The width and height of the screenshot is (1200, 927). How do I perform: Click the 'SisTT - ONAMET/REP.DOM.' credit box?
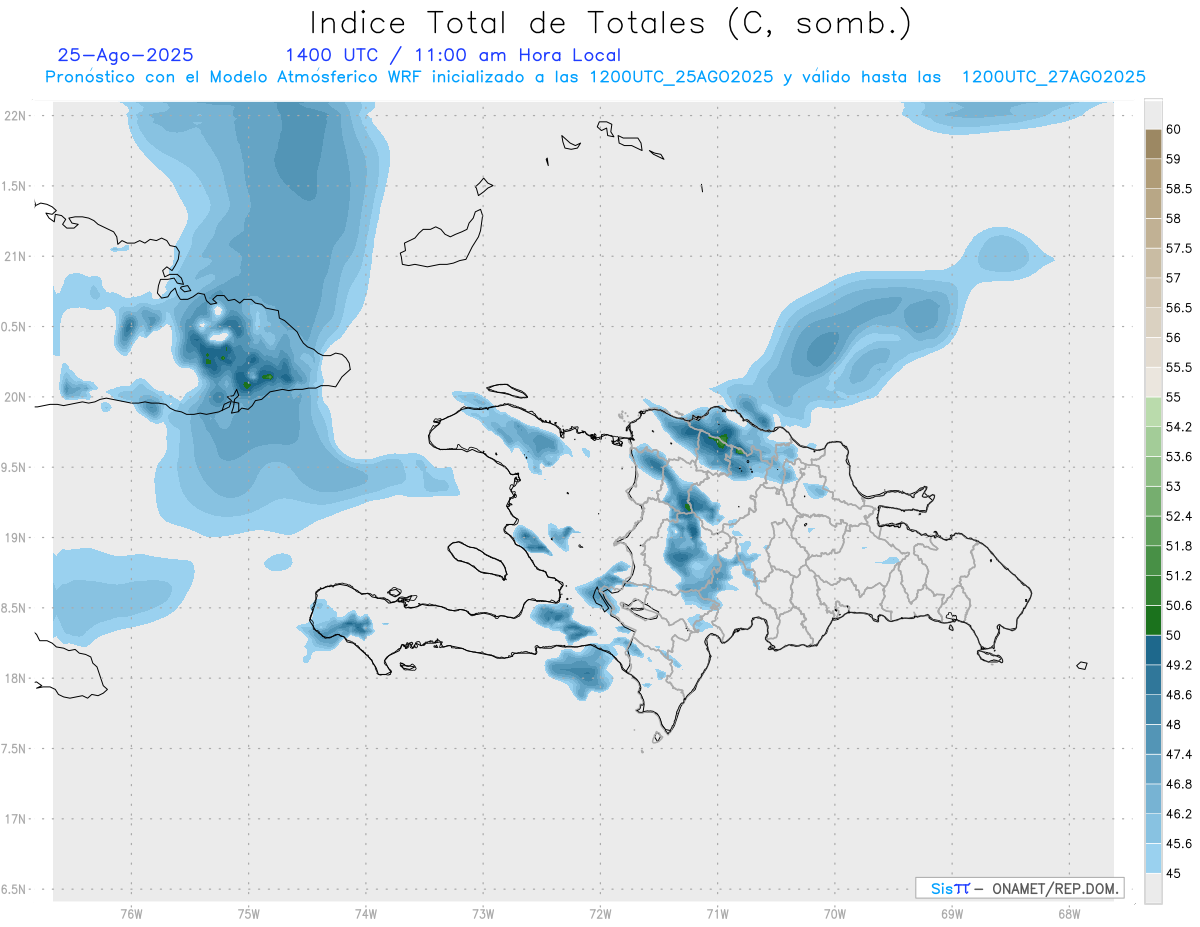(x=1019, y=888)
